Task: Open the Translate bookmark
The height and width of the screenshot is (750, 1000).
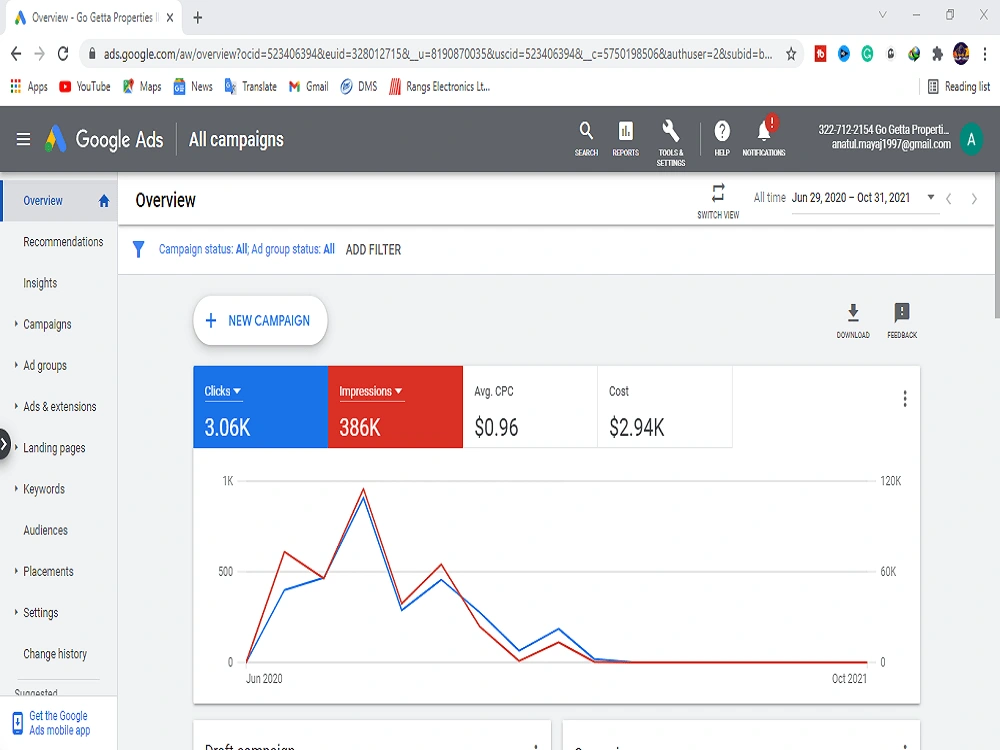Action: pos(251,87)
